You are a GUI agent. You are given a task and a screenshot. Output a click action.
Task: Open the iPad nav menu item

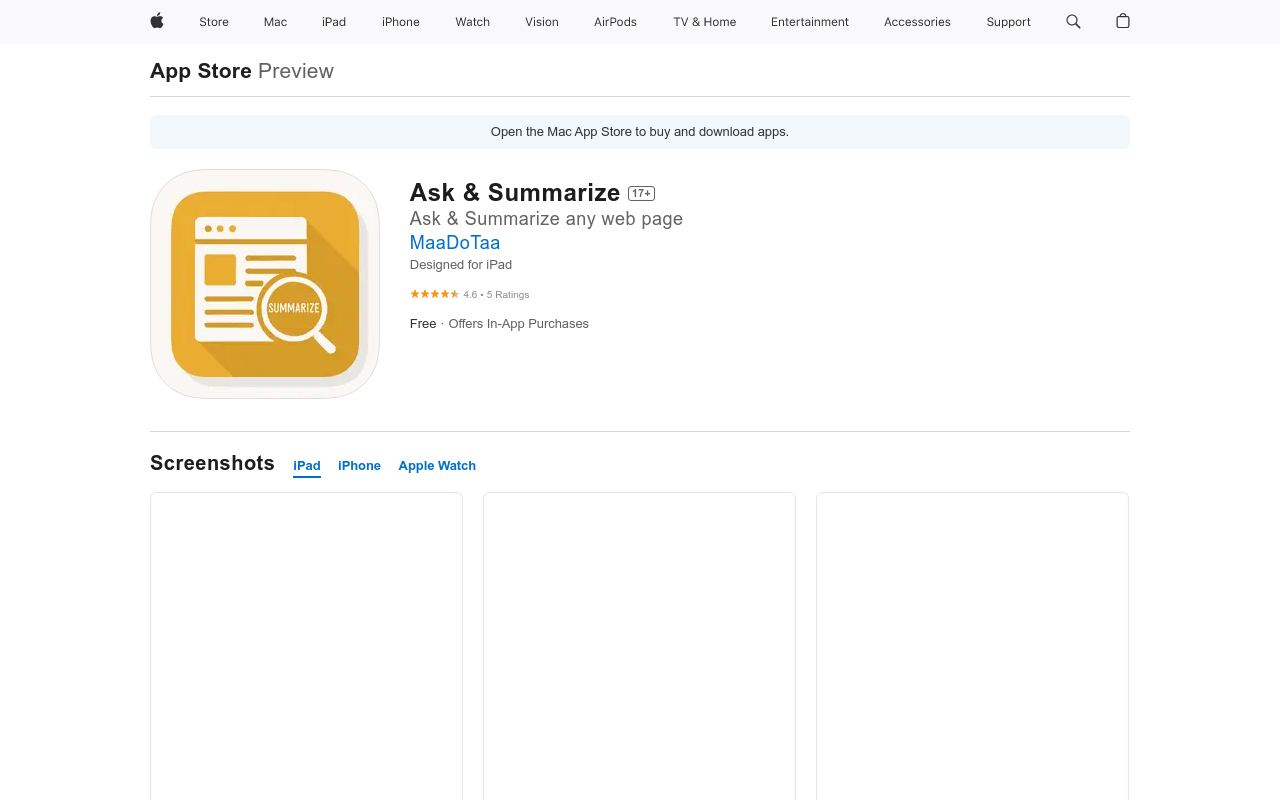coord(334,22)
